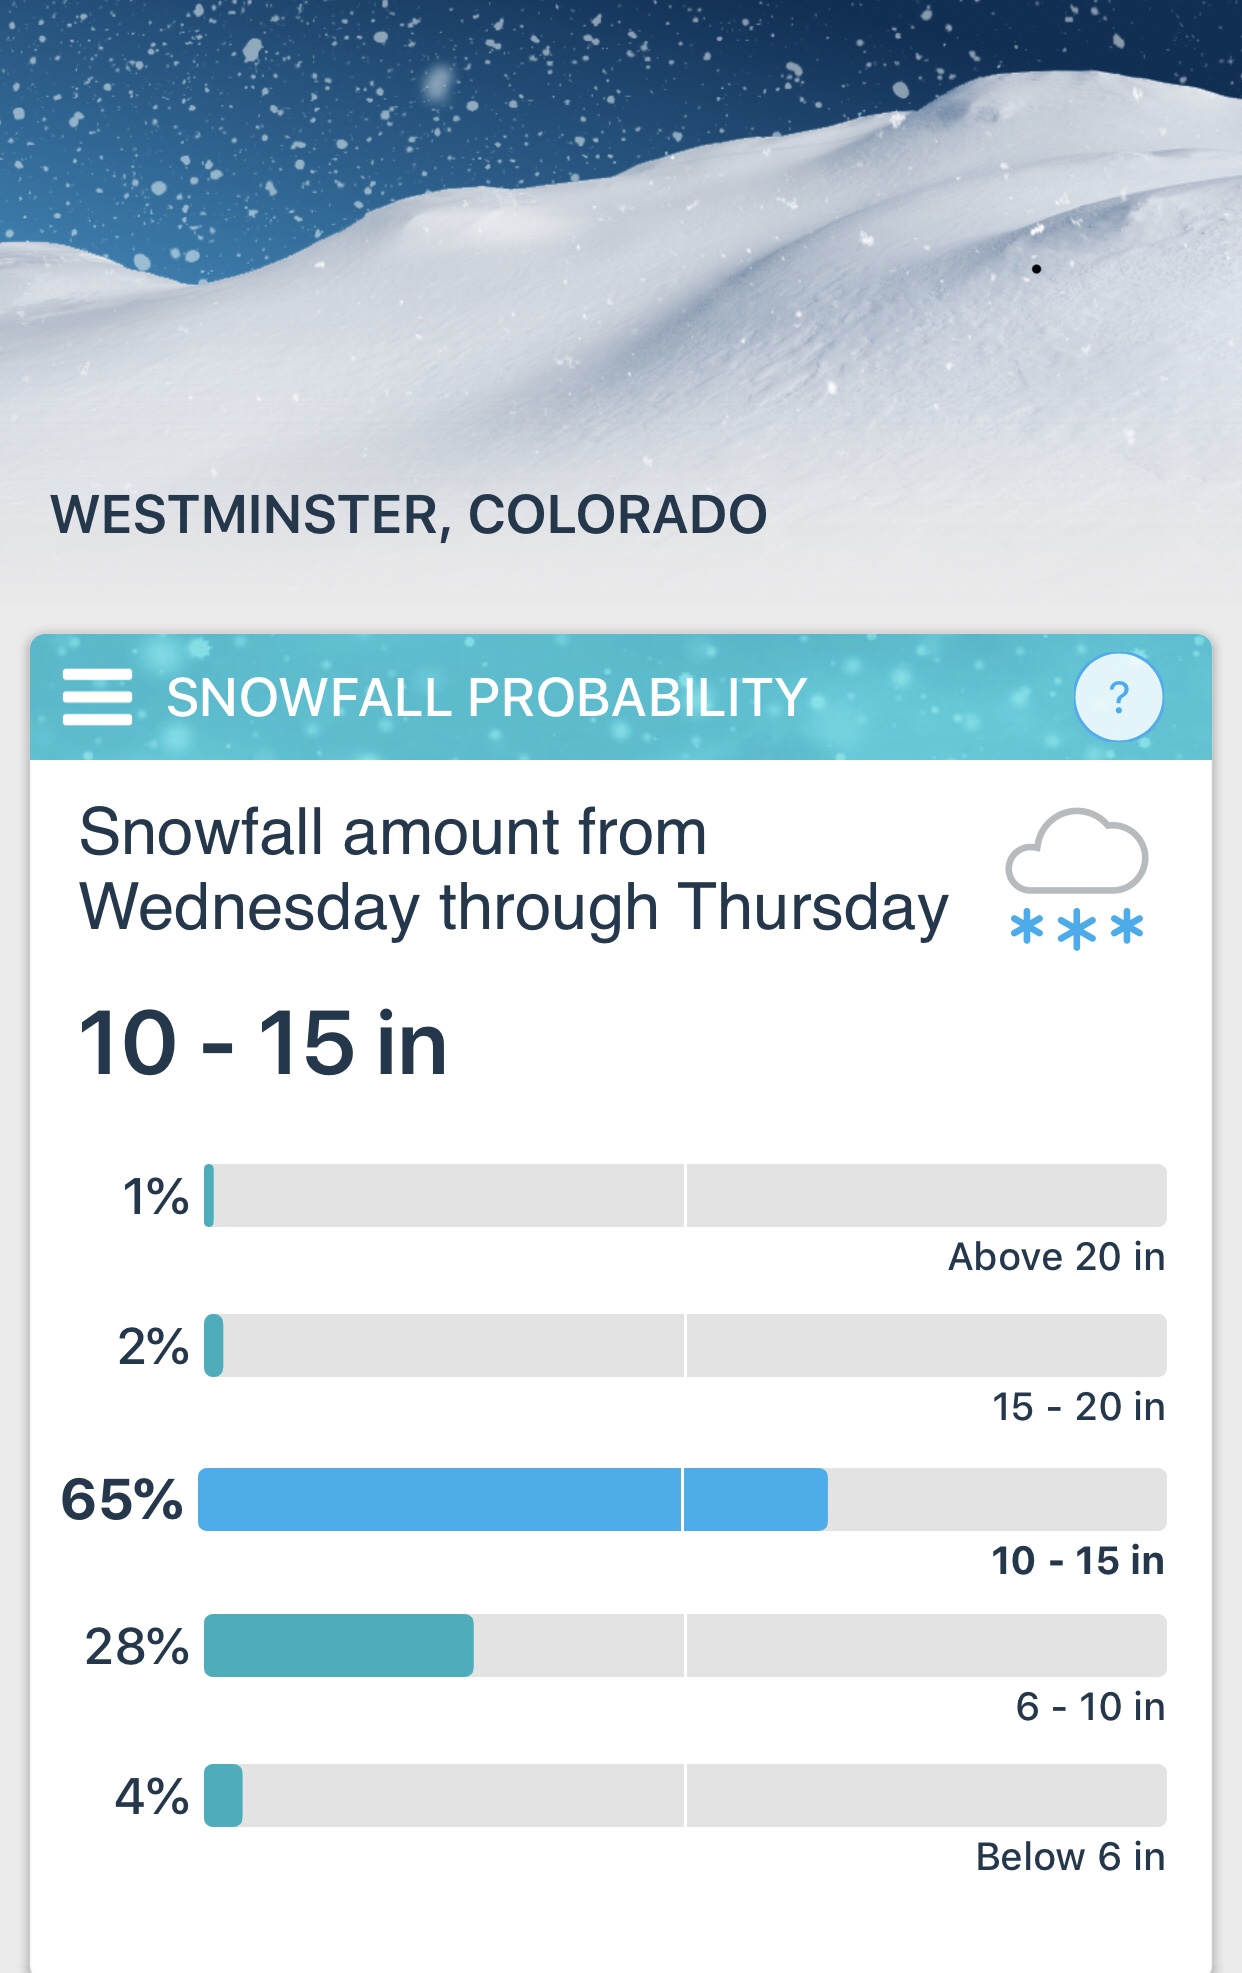Image resolution: width=1242 pixels, height=1973 pixels.
Task: Open the hamburger menu in Snowfall Probability header
Action: coord(97,697)
